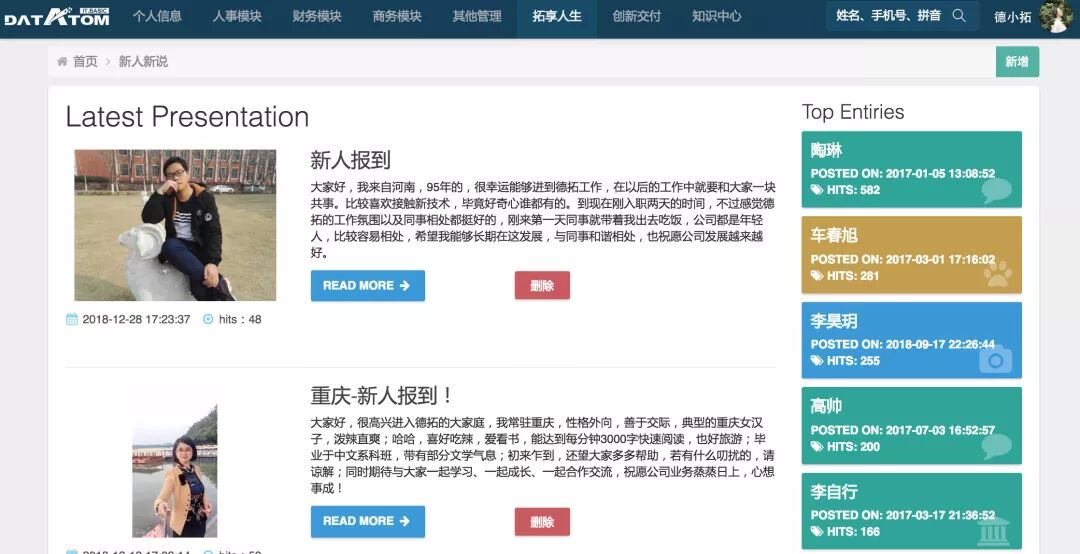Click the tag icon beside HITS: 255
The width and height of the screenshot is (1080, 554).
tap(817, 360)
